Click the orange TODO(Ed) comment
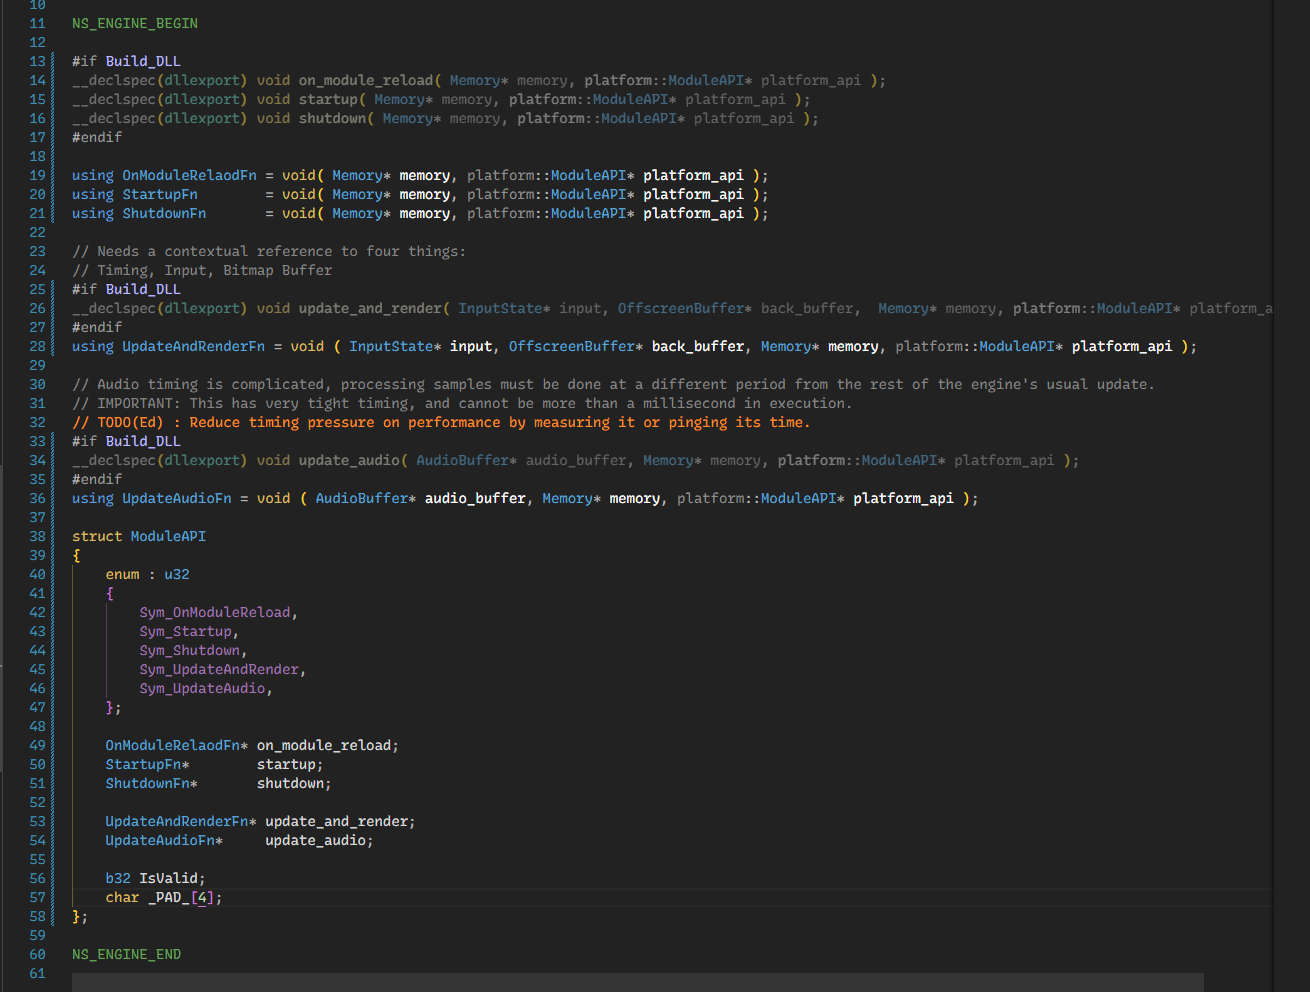Viewport: 1310px width, 992px height. [x=441, y=422]
